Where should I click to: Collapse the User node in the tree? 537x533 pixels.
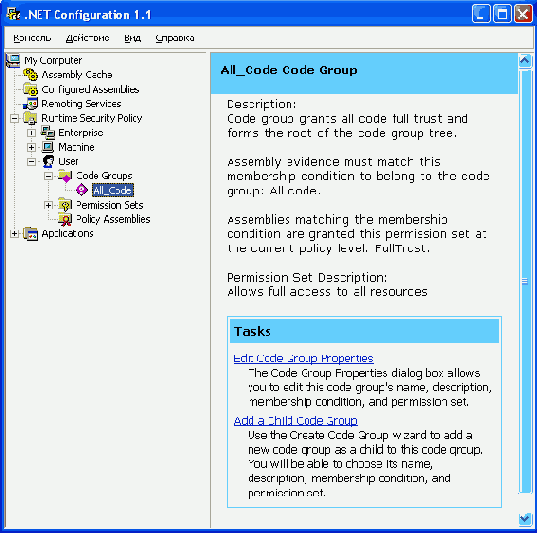click(32, 162)
